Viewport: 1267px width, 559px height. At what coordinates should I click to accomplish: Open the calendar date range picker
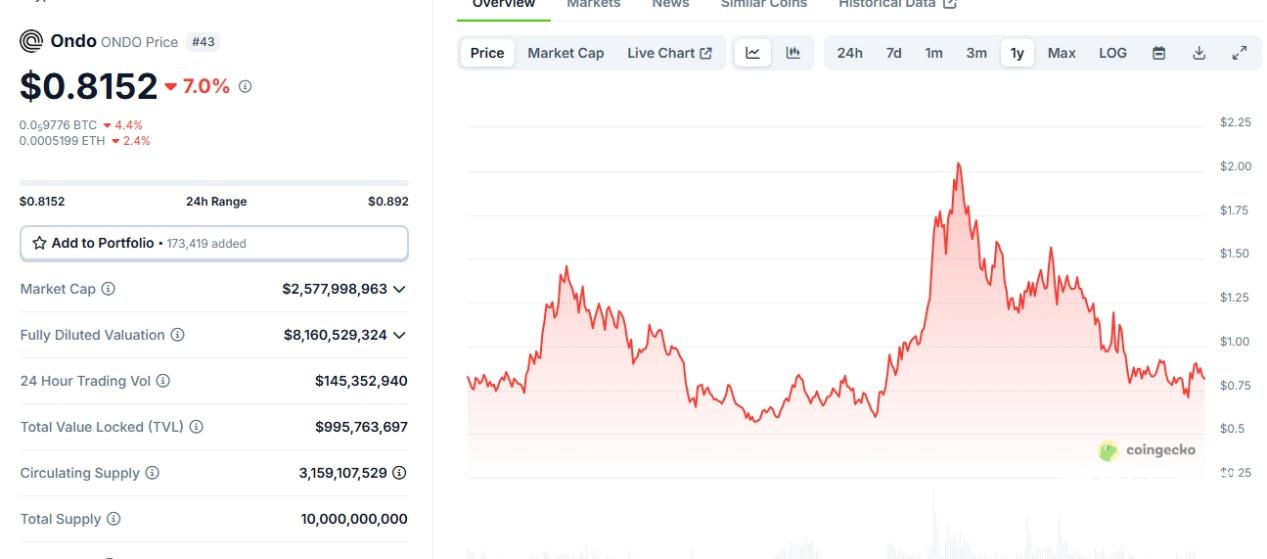[1159, 53]
